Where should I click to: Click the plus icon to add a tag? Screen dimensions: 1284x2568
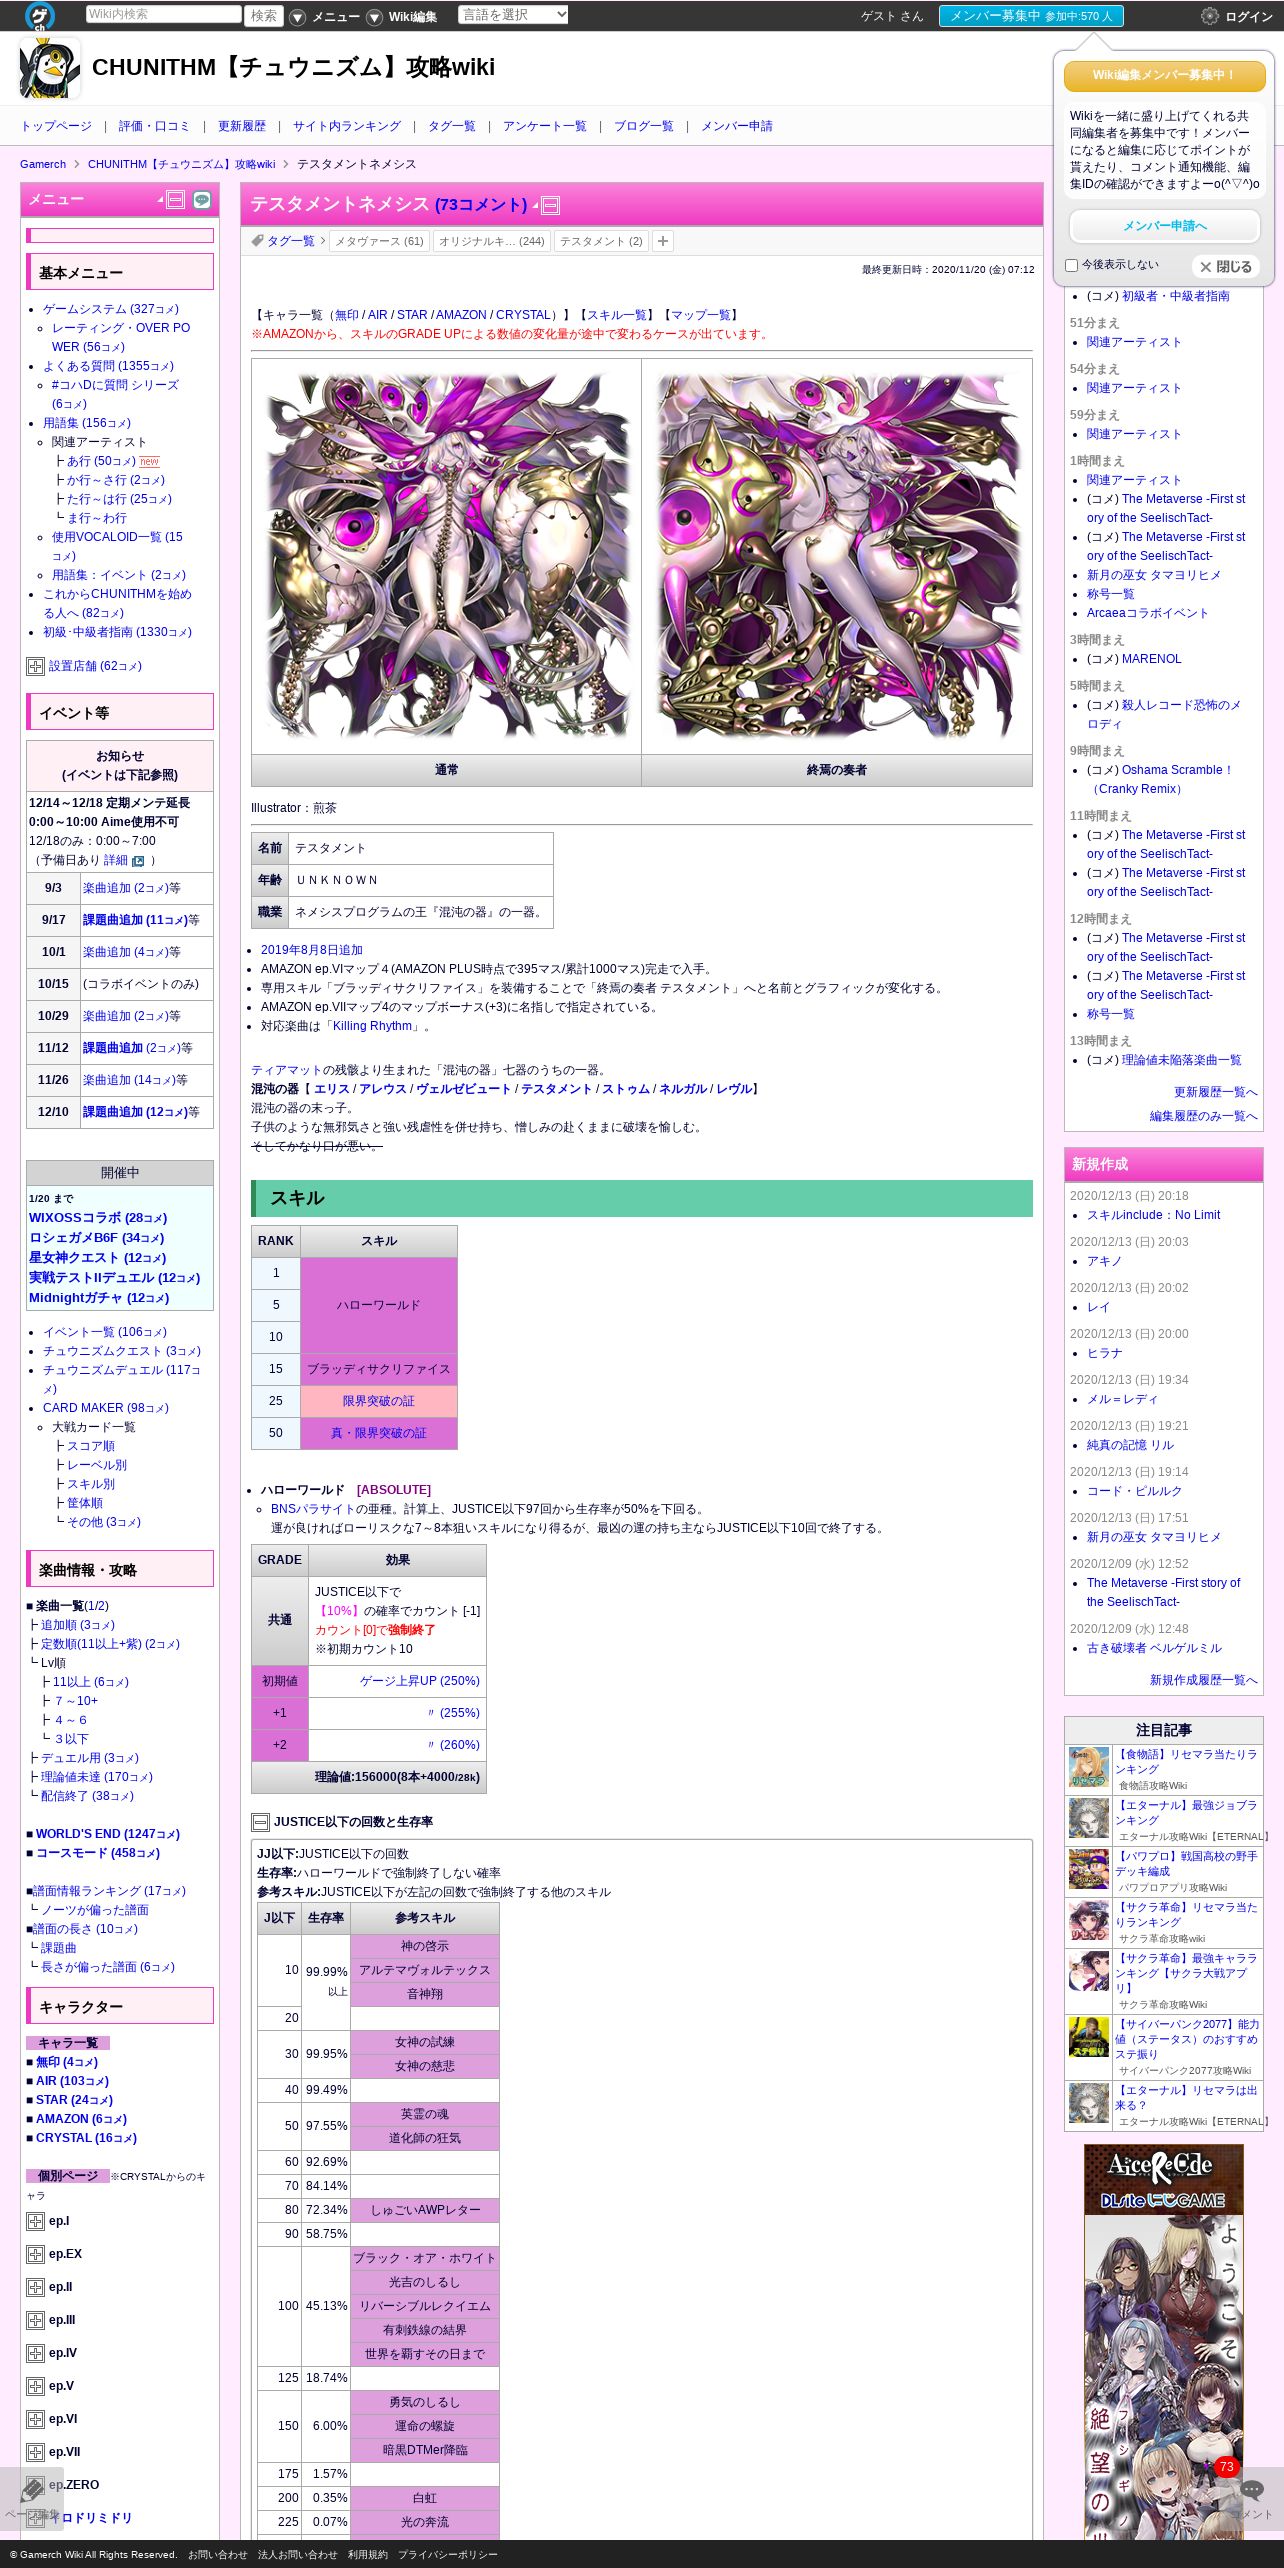coord(662,241)
